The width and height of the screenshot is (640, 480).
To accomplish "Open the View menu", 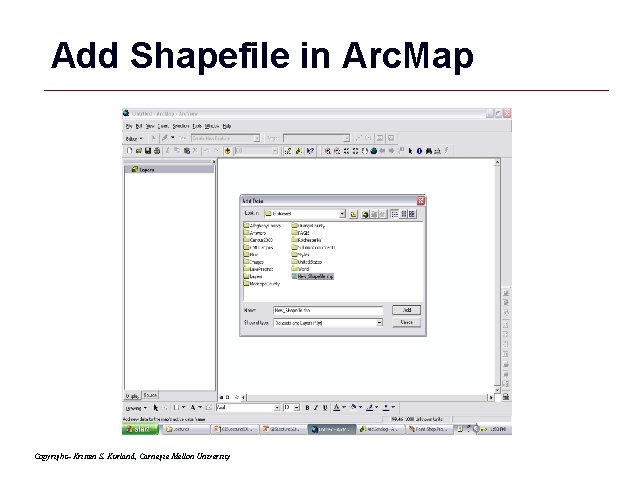I will 150,126.
